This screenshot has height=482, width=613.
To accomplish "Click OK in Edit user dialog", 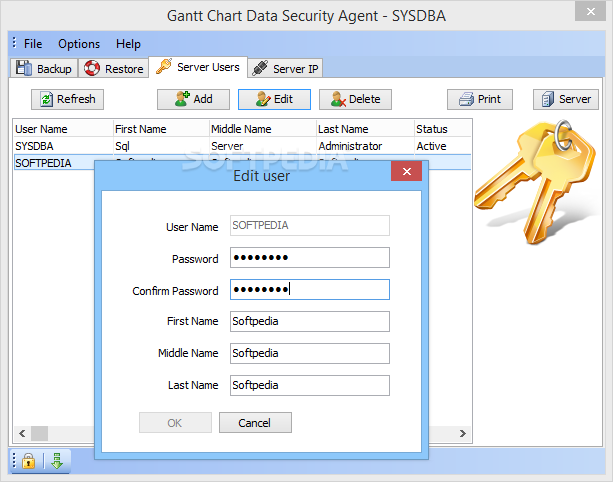I will [175, 423].
